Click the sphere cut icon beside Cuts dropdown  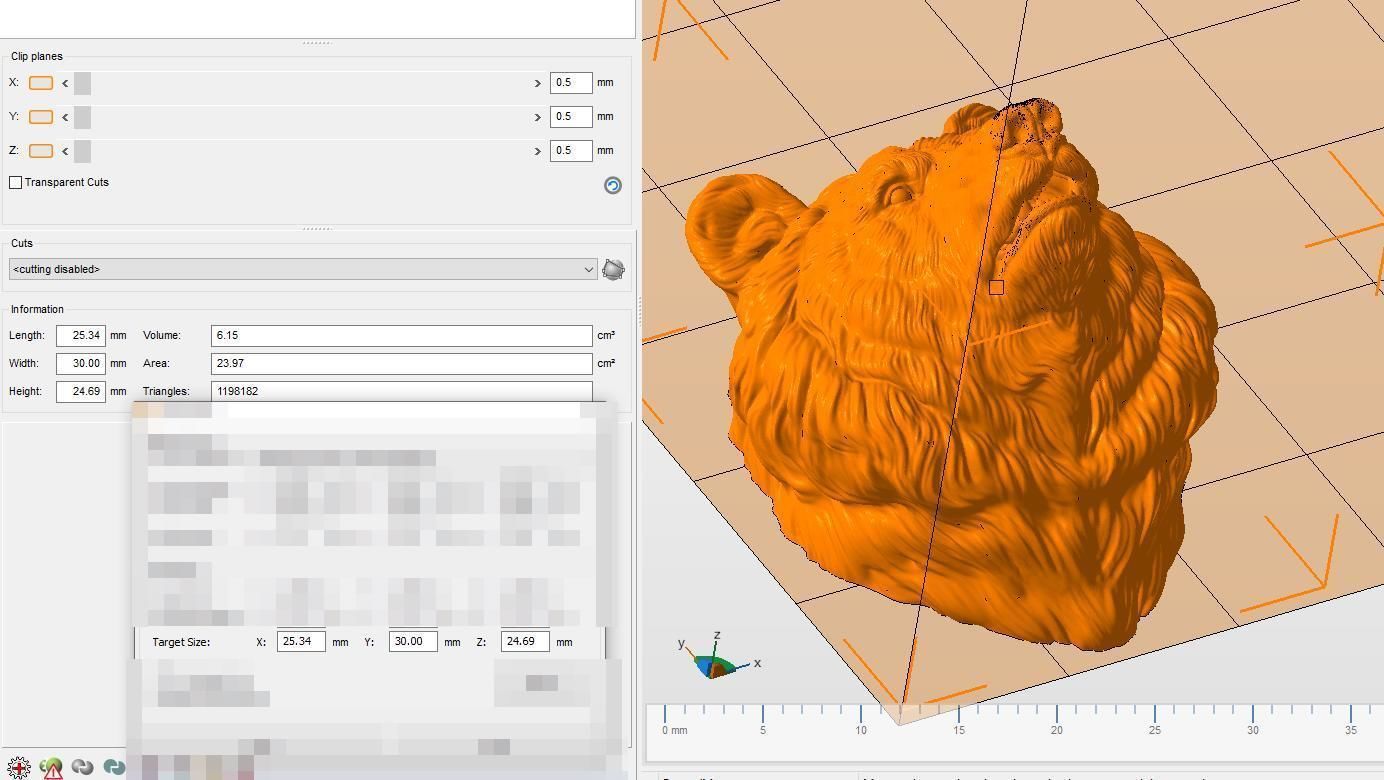click(614, 269)
